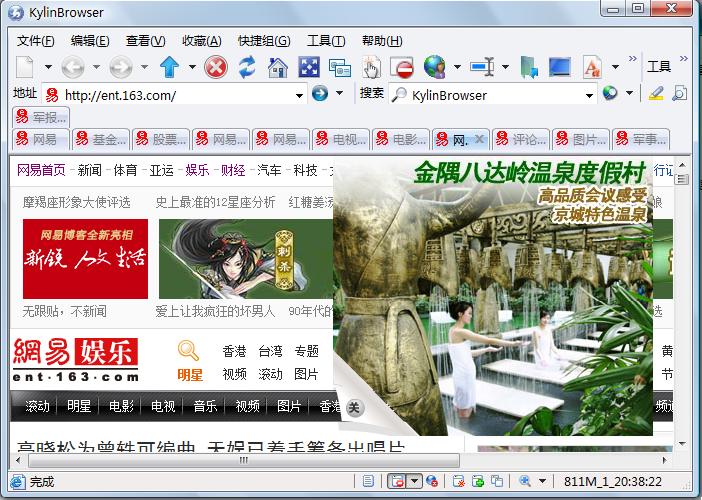
Task: Click the horizontal scrollbar thumb
Action: click(x=244, y=460)
